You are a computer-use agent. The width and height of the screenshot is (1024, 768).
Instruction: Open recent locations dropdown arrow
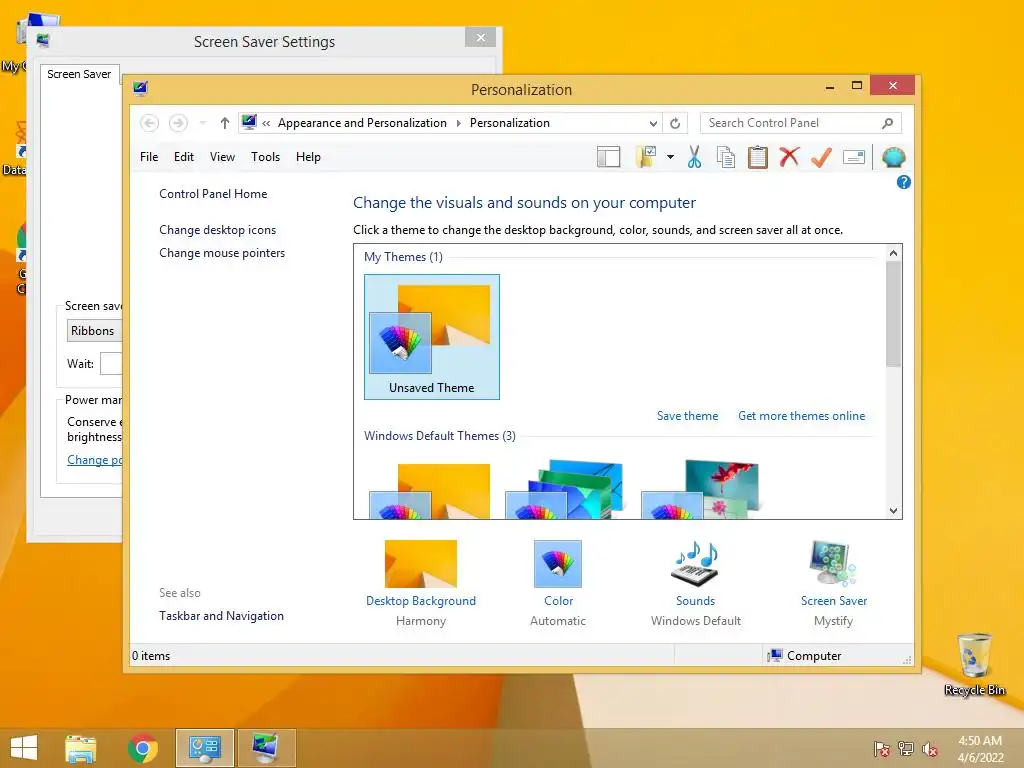[202, 123]
